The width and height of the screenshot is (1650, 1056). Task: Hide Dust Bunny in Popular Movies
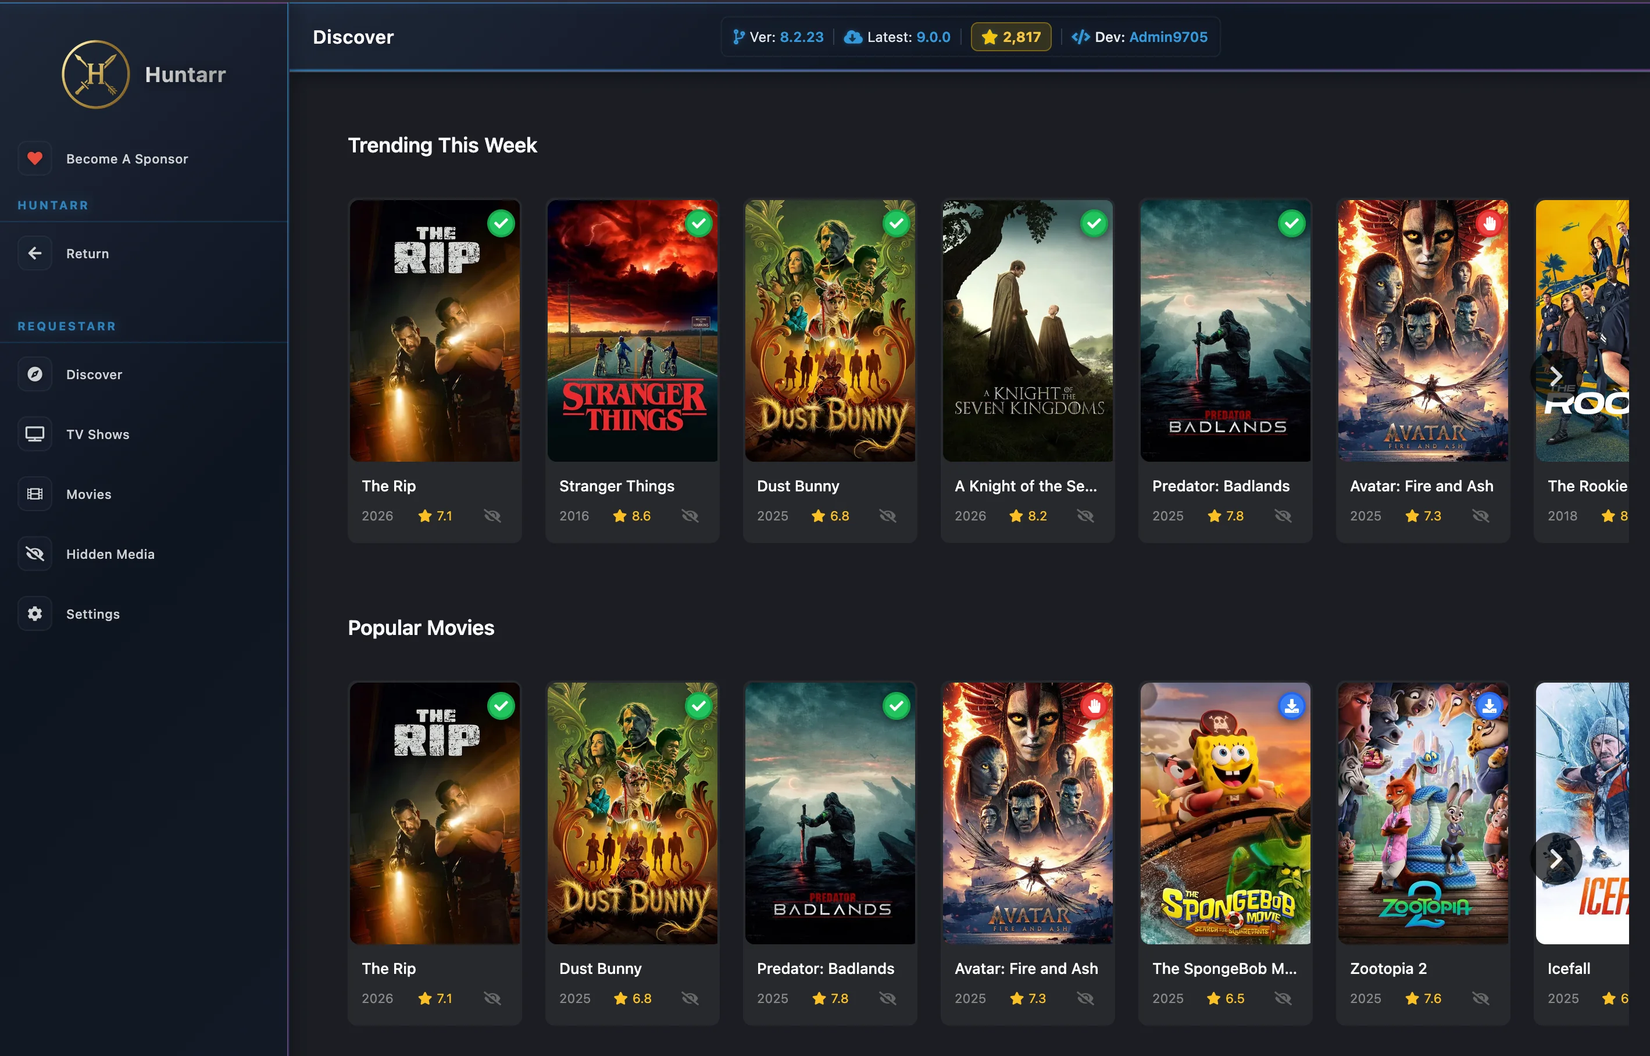pos(690,998)
